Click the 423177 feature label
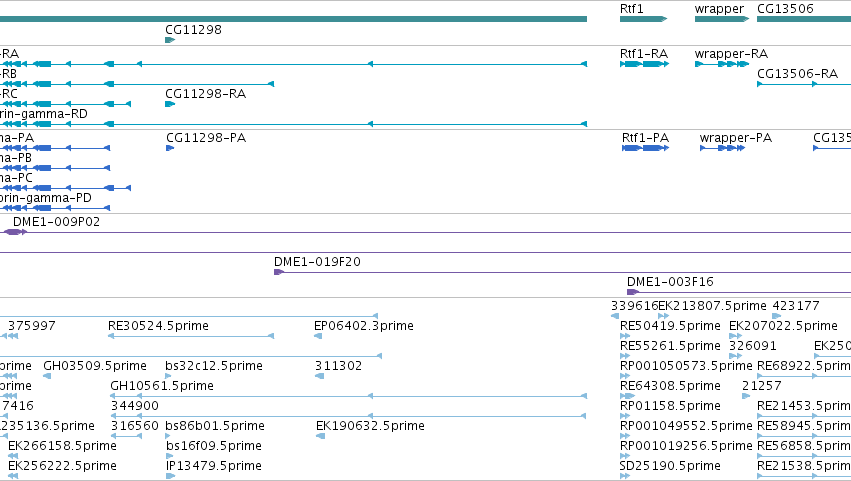 coord(796,306)
